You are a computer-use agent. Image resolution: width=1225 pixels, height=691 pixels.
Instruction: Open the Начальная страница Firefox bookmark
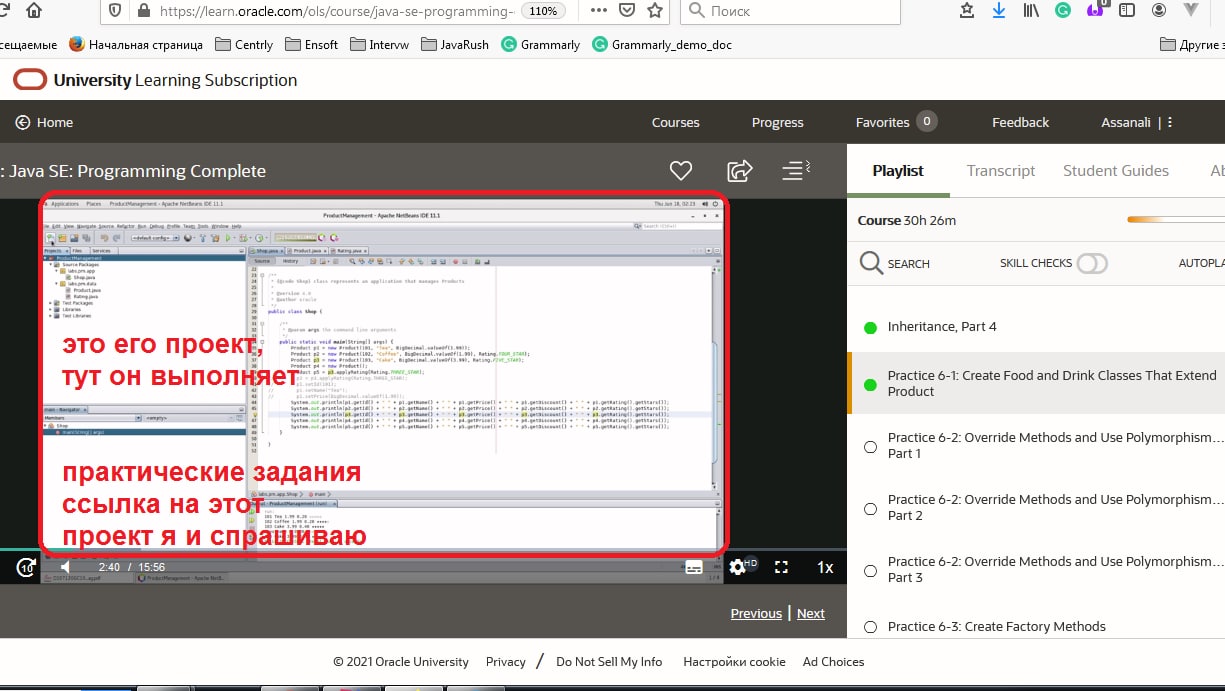coord(136,44)
